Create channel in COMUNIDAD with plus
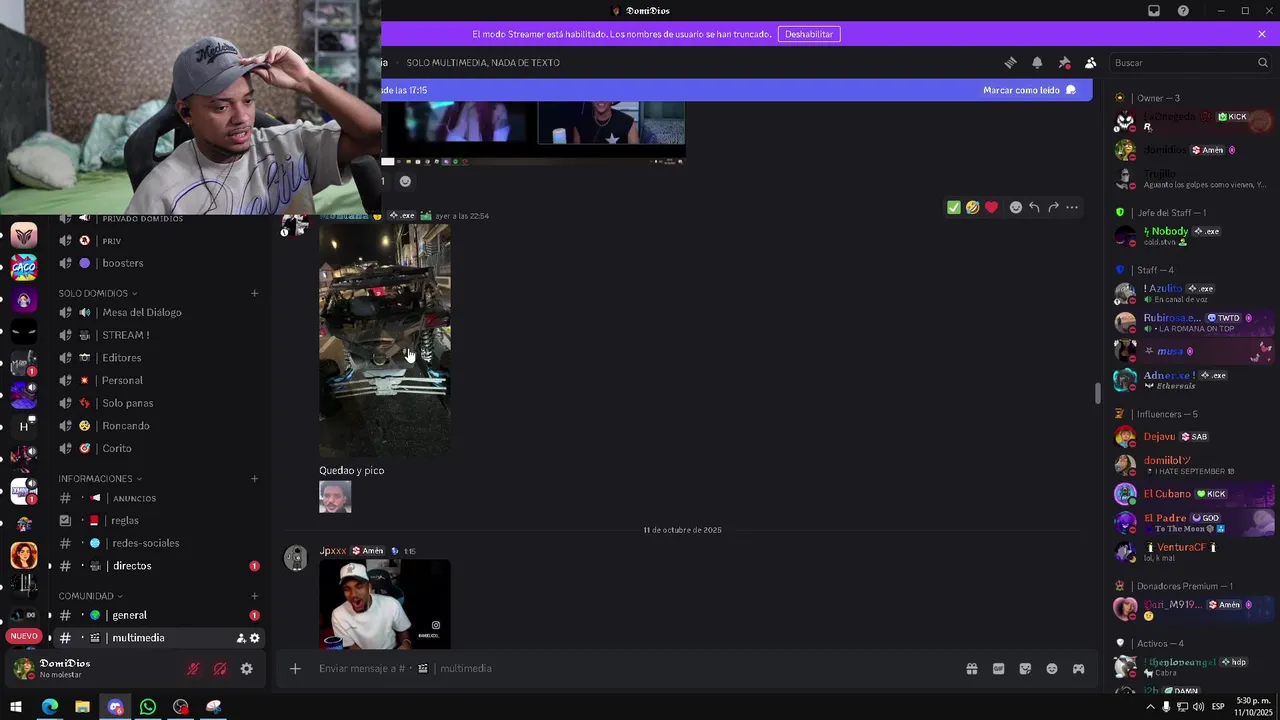Image resolution: width=1280 pixels, height=720 pixels. (254, 596)
